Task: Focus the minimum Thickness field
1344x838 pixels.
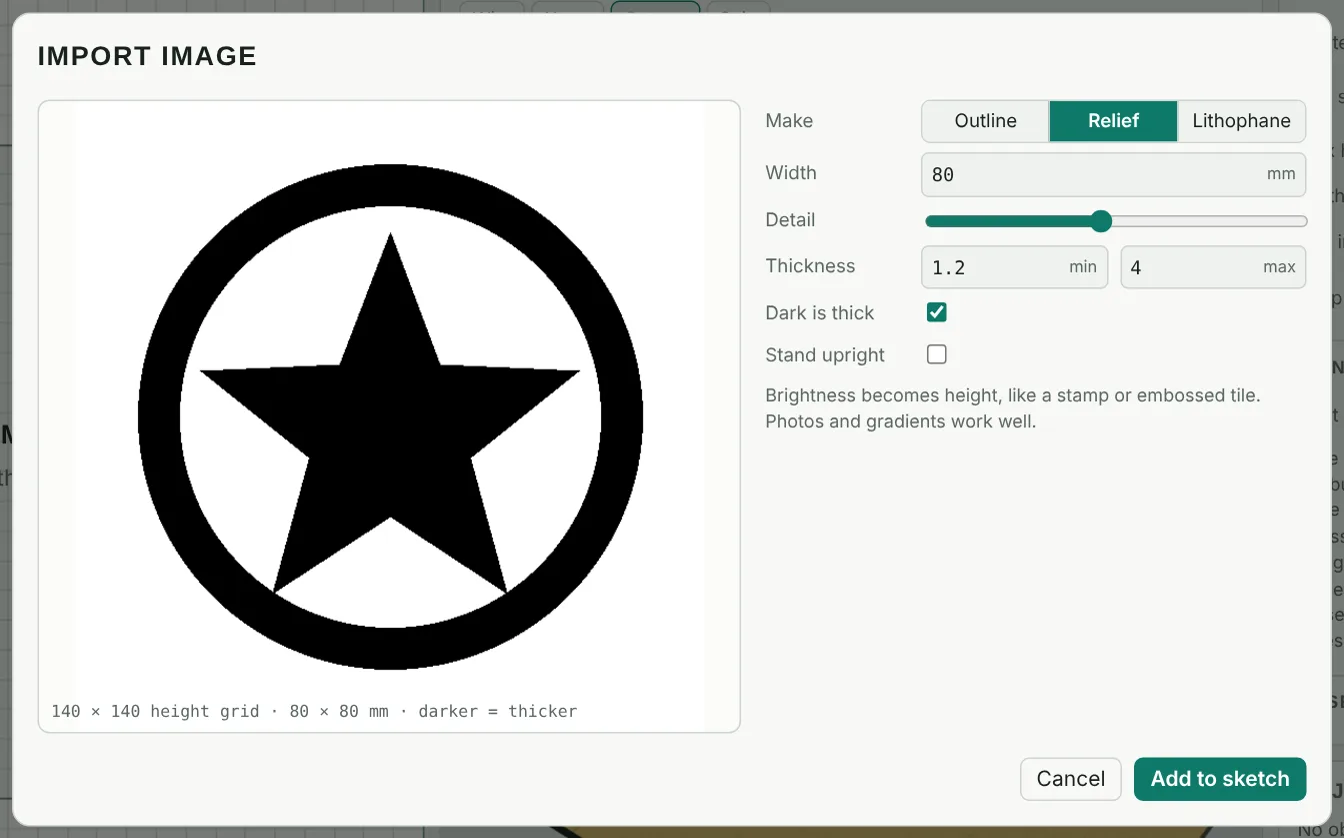Action: (x=1014, y=267)
